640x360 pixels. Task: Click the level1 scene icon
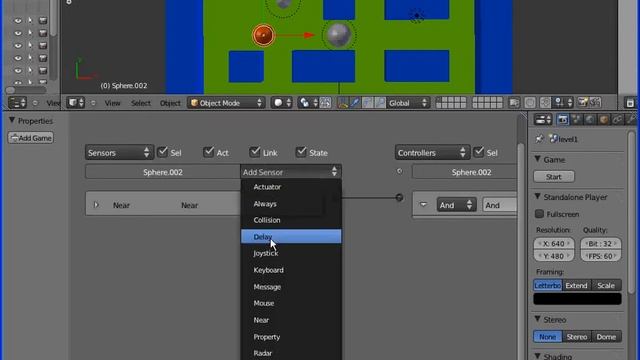(553, 139)
